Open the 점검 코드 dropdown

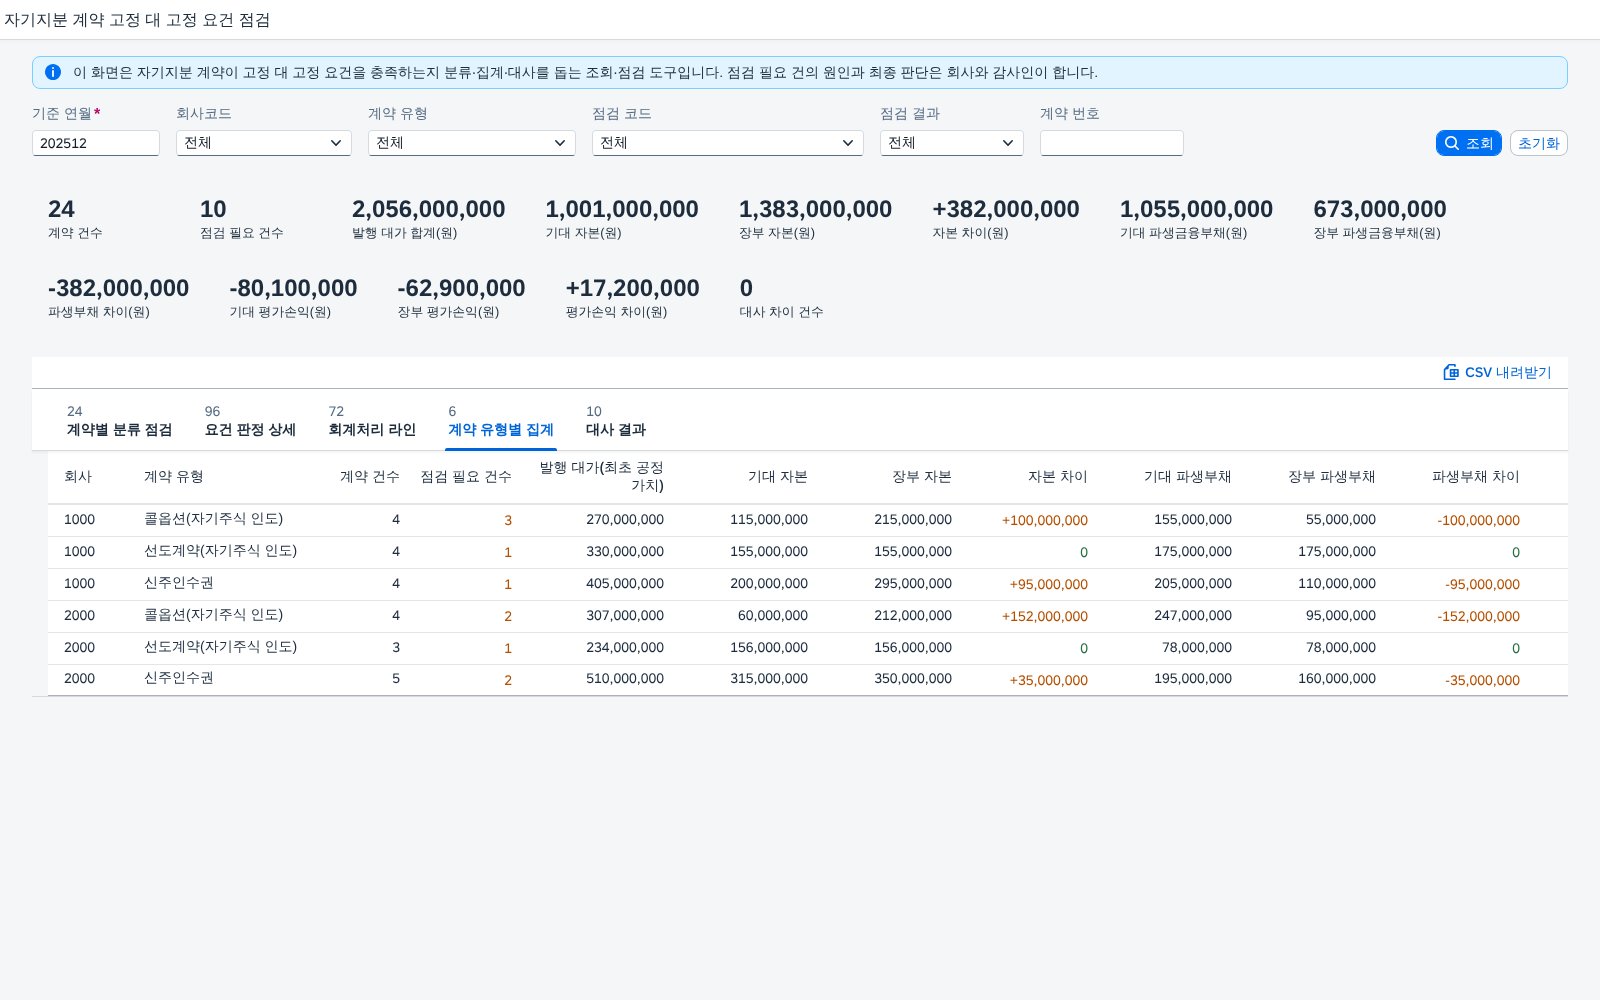(728, 143)
